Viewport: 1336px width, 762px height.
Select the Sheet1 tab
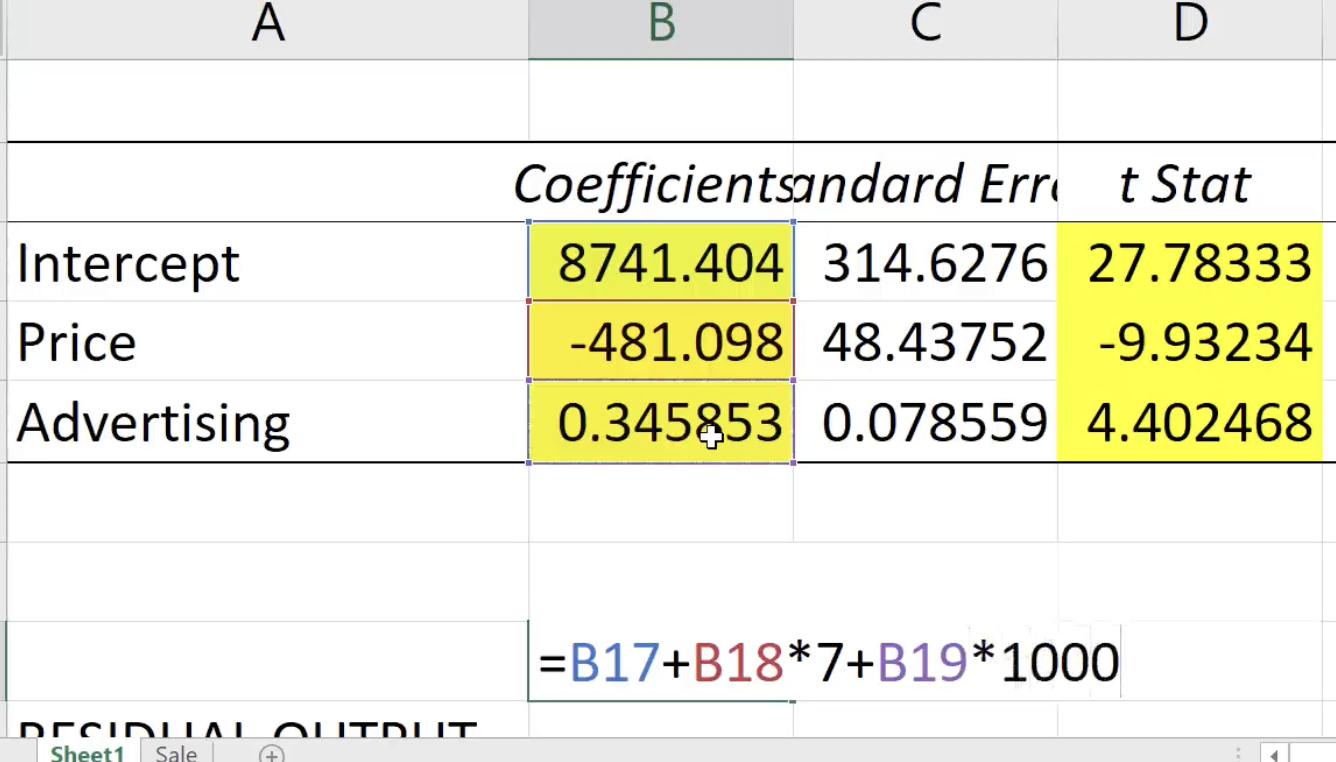88,754
